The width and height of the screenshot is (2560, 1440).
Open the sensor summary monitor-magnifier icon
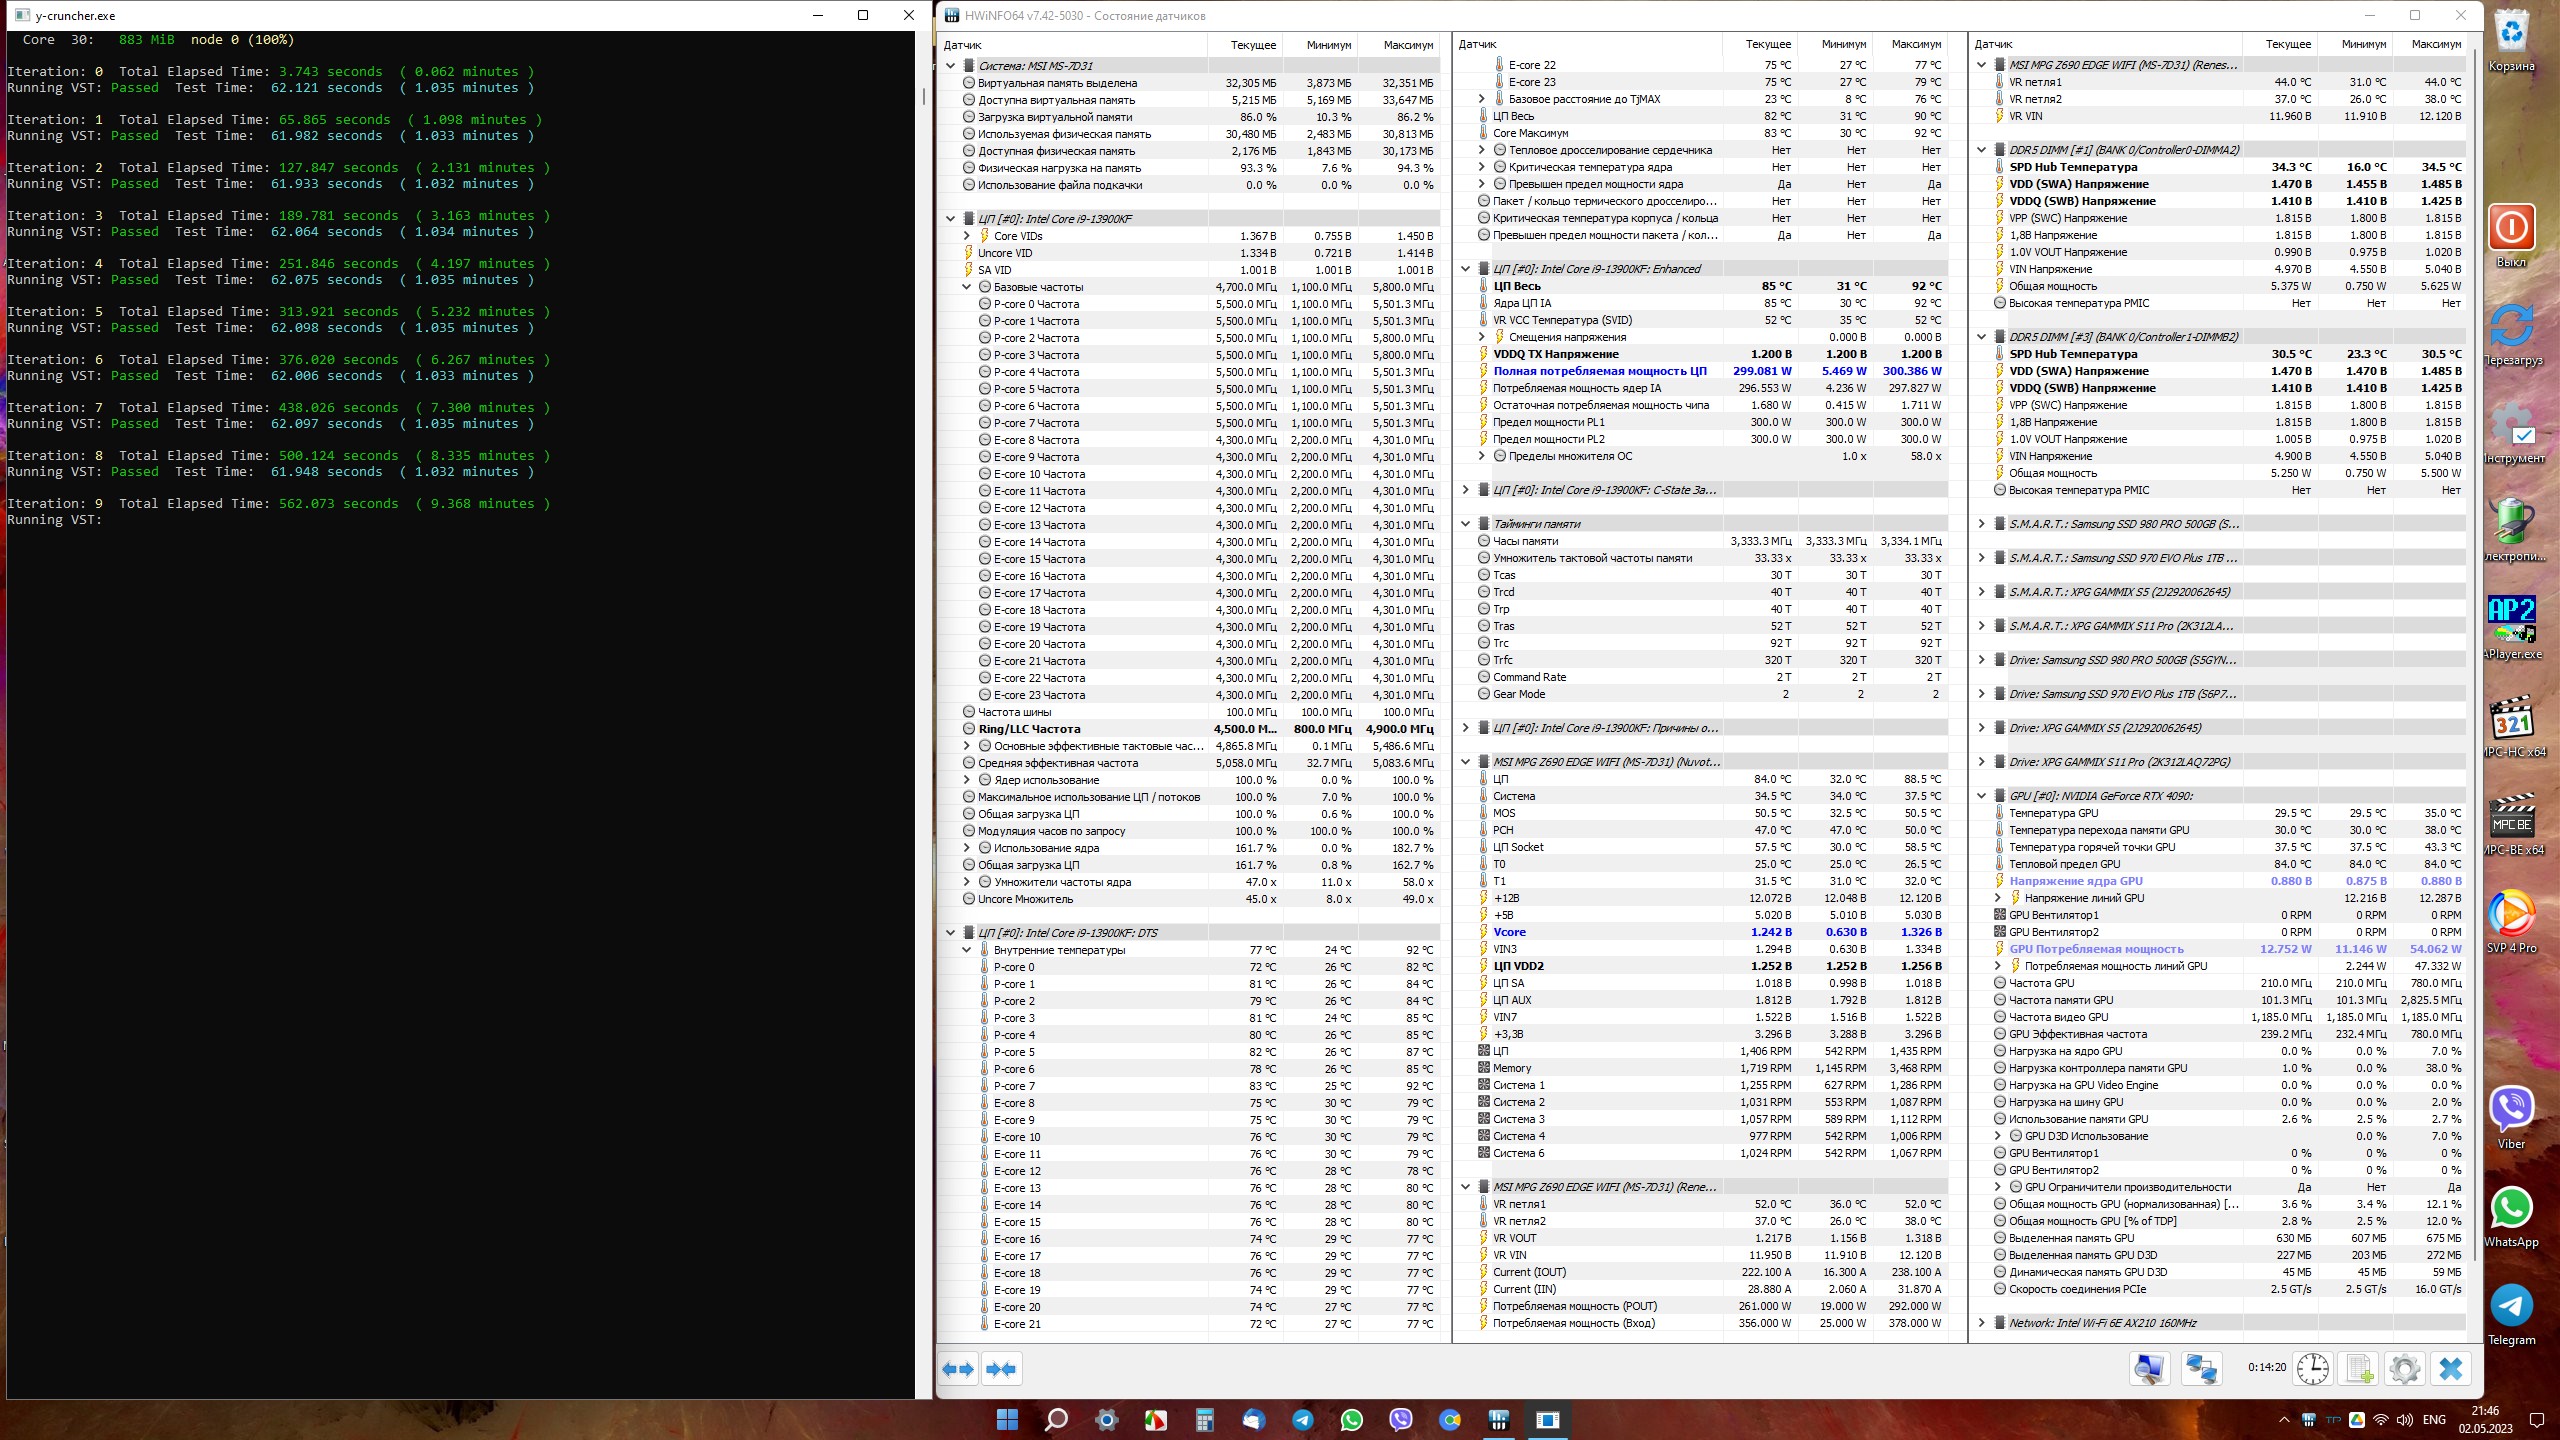point(2149,1369)
